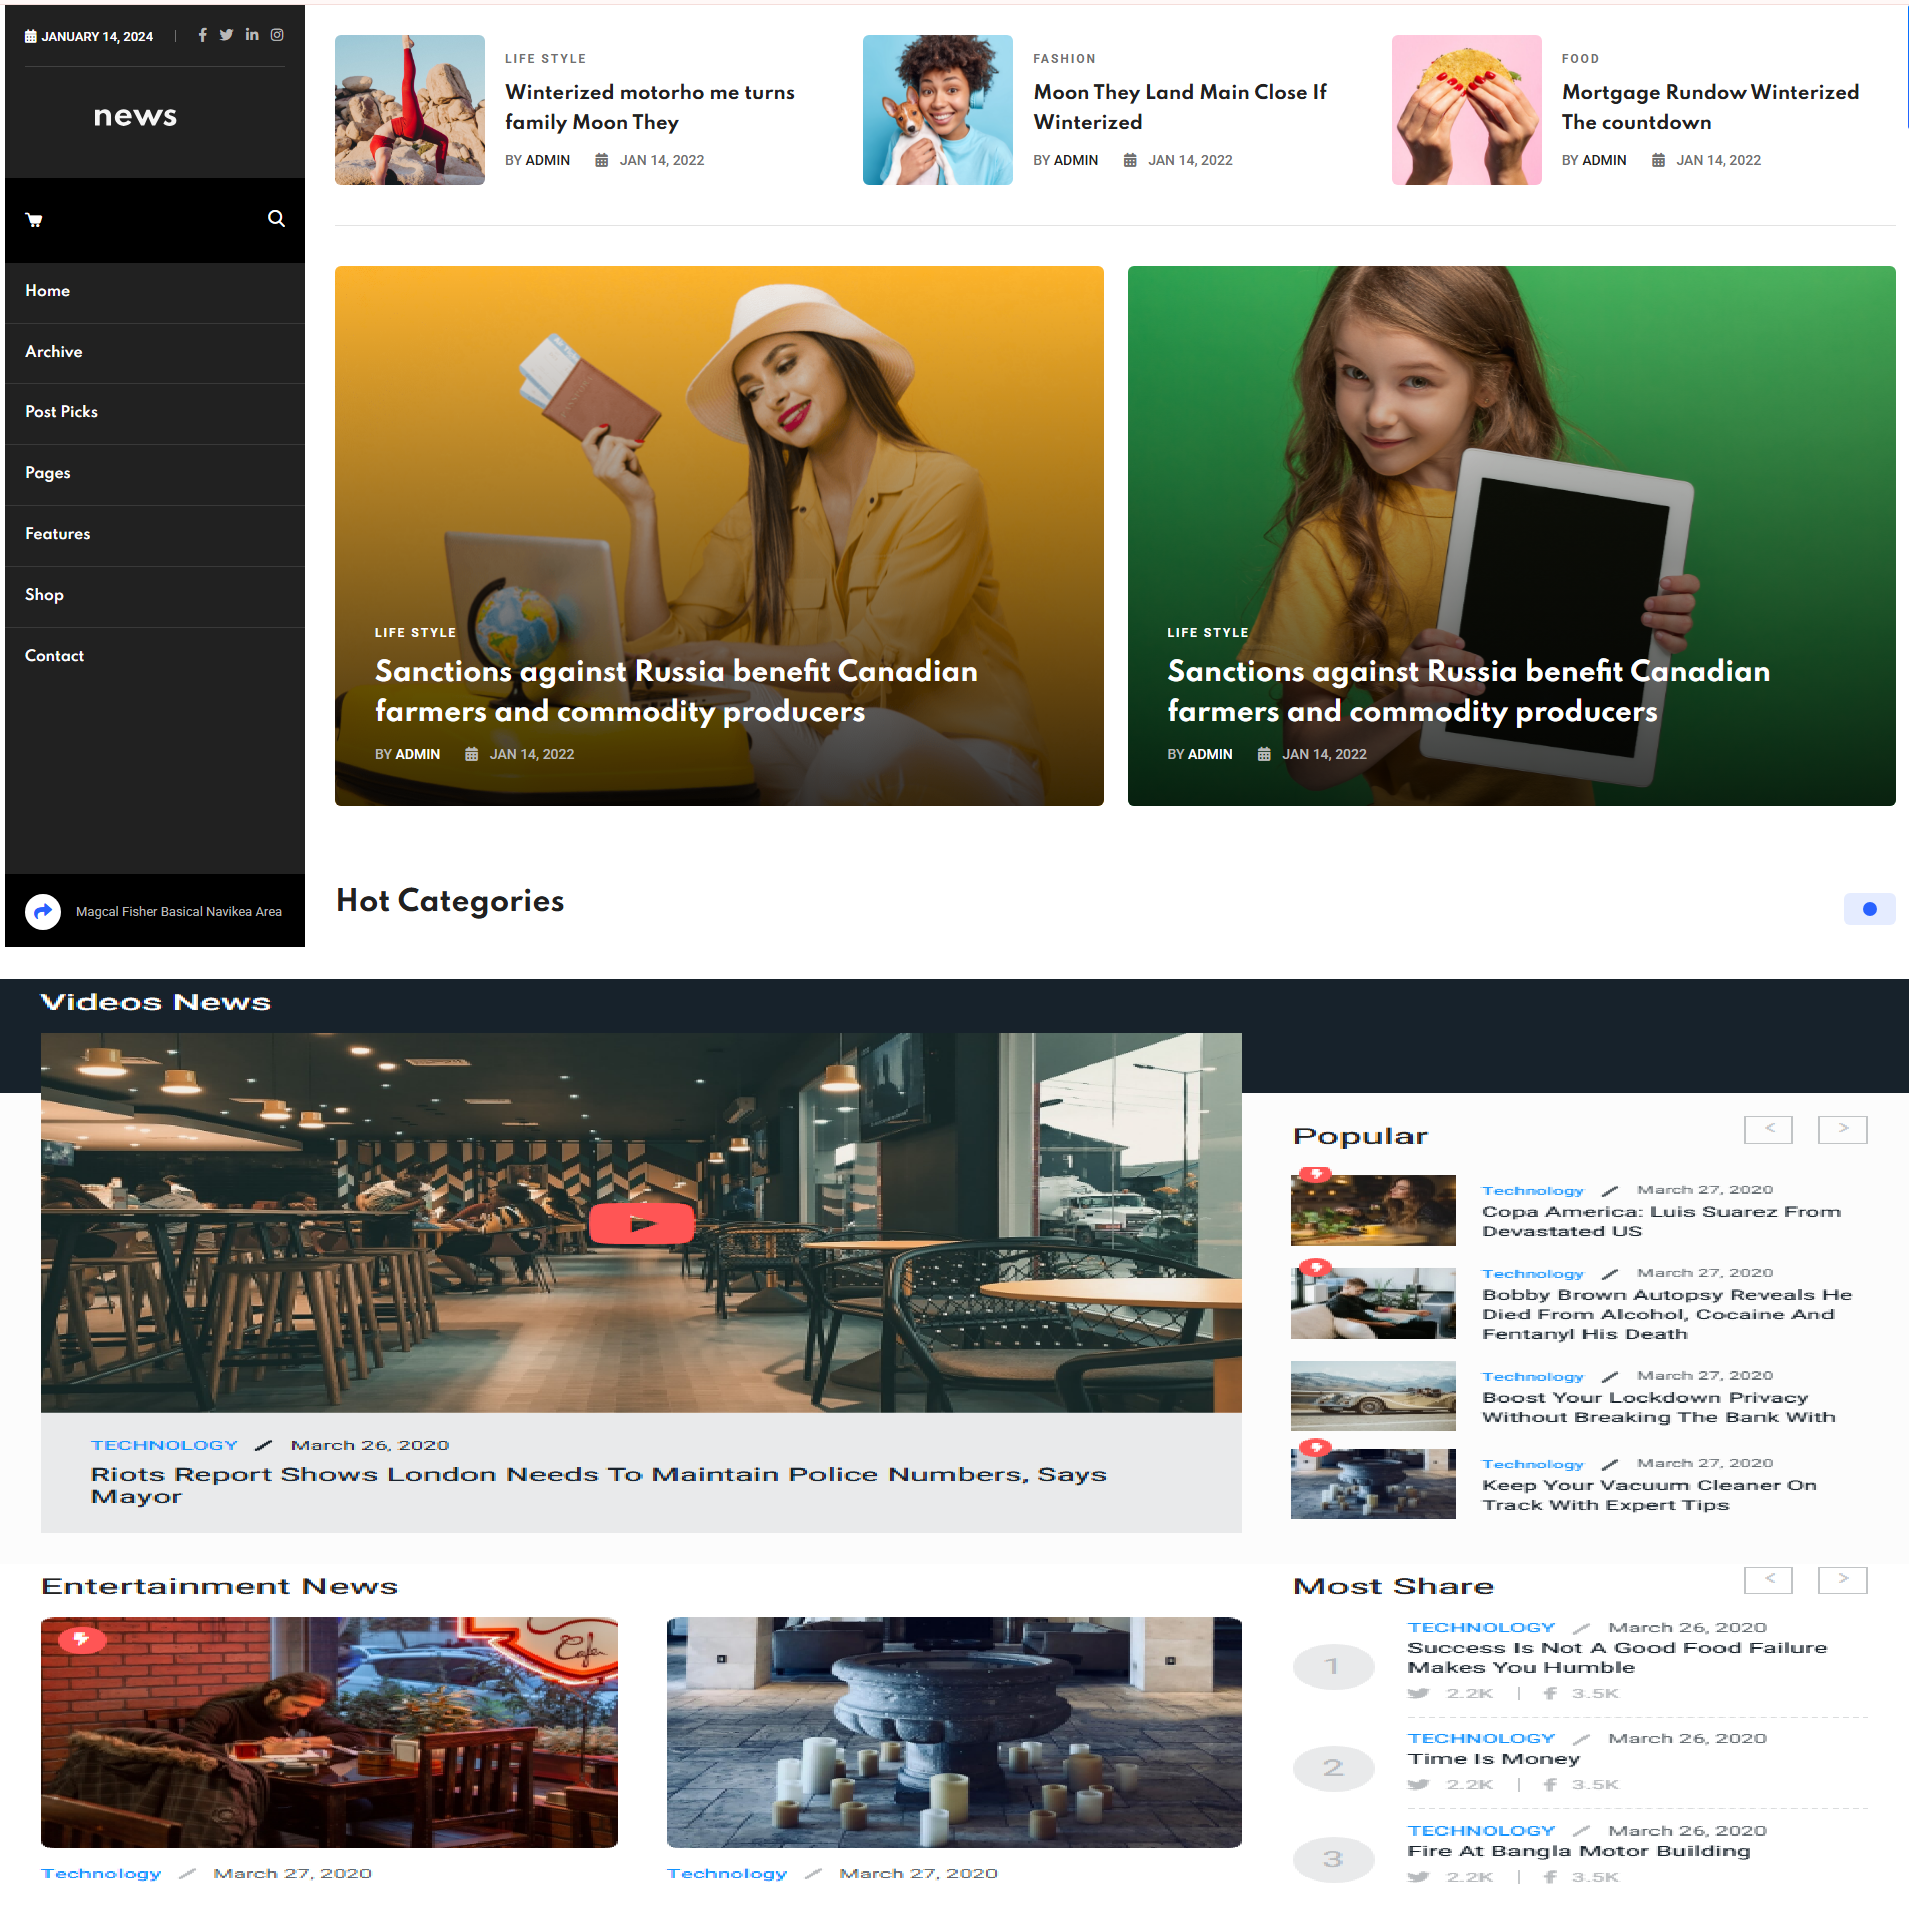Viewport: 1909px width, 1909px height.
Task: Click the share arrow icon above Magcal Fisher text
Action: tap(42, 911)
